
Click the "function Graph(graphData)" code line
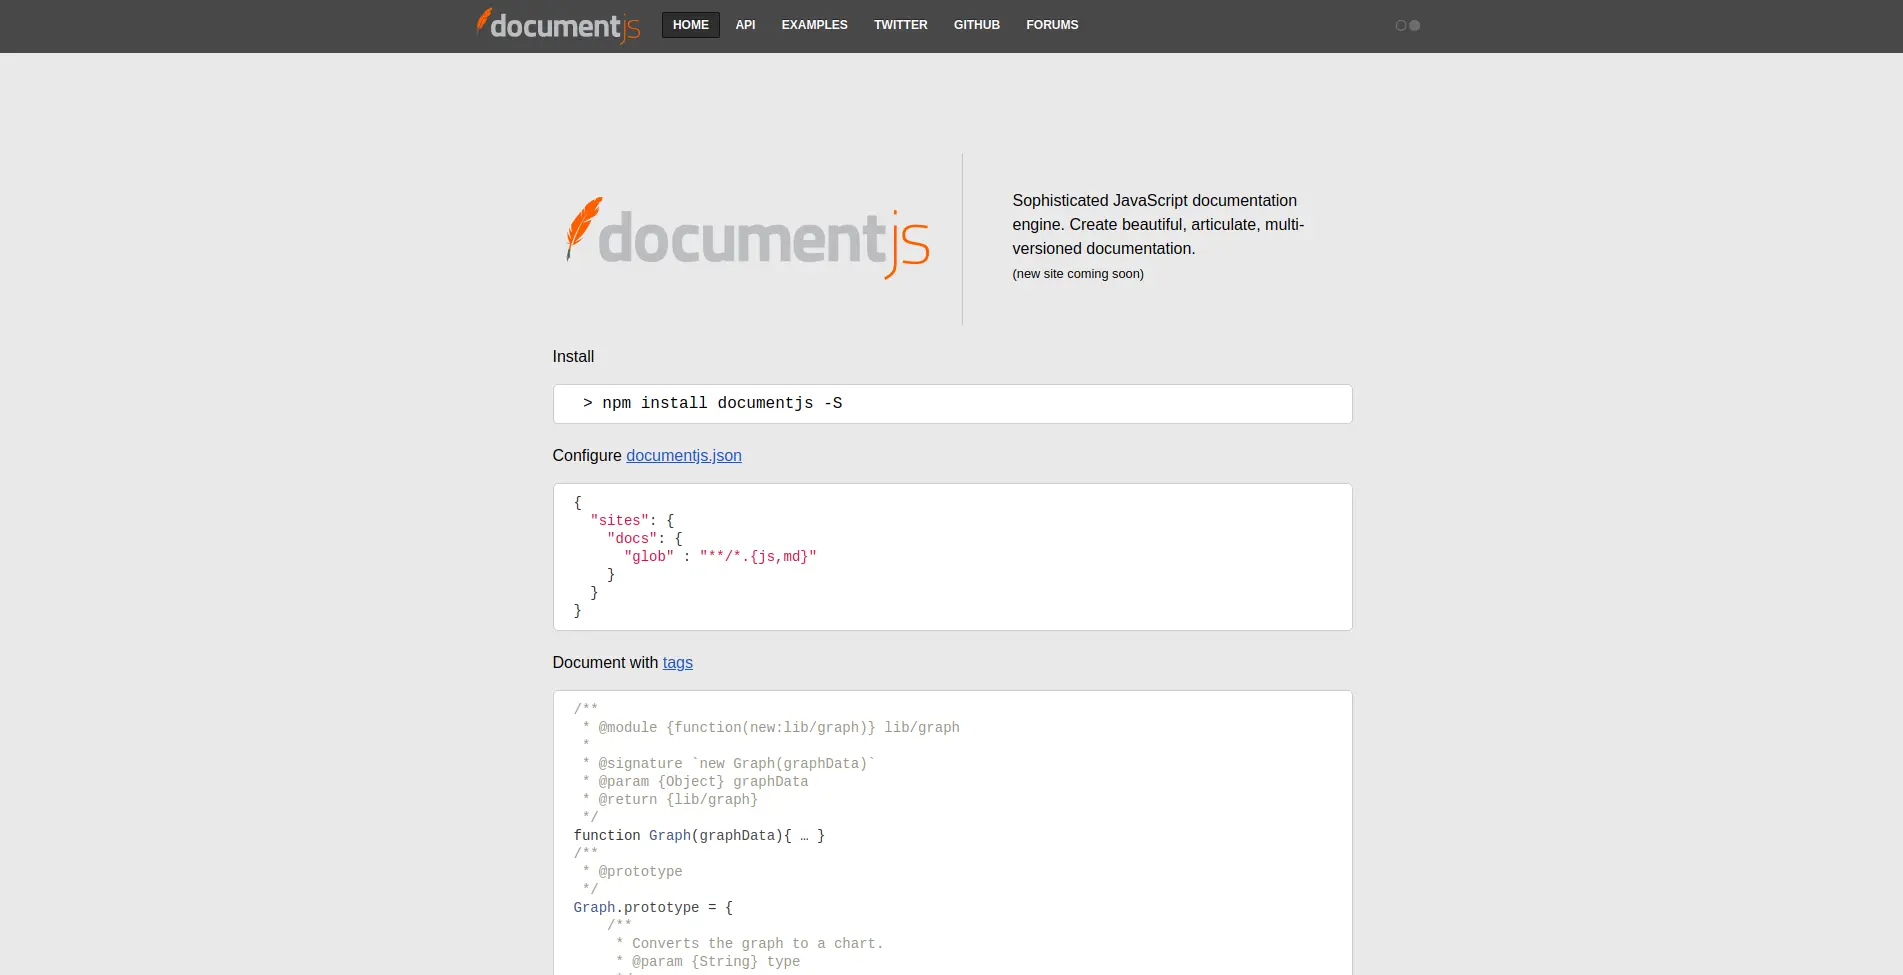pos(699,836)
